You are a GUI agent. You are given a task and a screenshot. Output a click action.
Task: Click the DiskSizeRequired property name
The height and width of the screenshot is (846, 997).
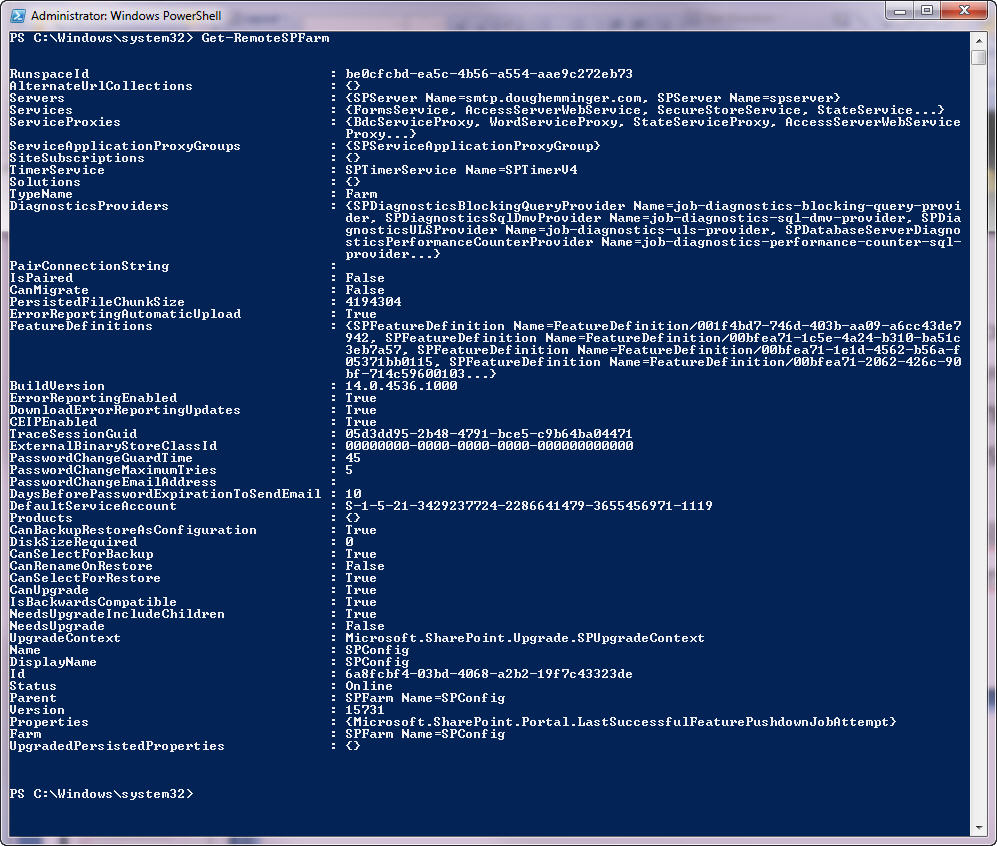pos(73,542)
